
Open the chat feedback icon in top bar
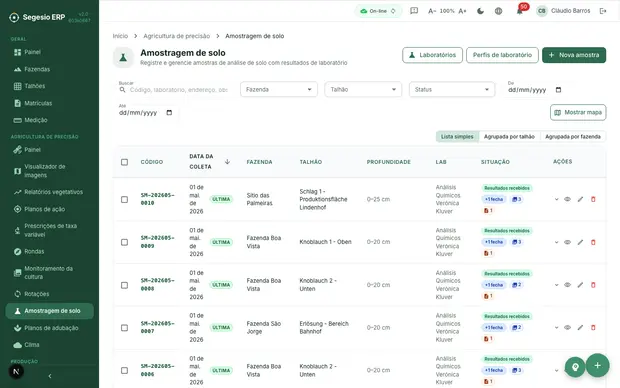(x=414, y=11)
